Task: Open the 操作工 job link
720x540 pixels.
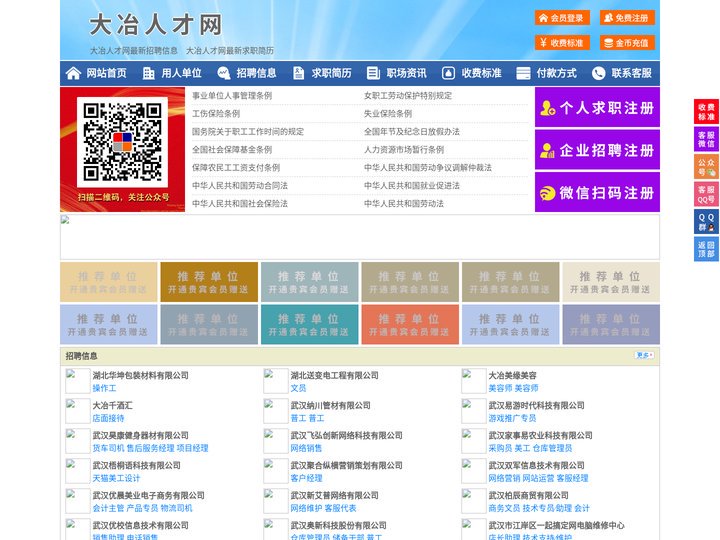Action: click(x=104, y=388)
